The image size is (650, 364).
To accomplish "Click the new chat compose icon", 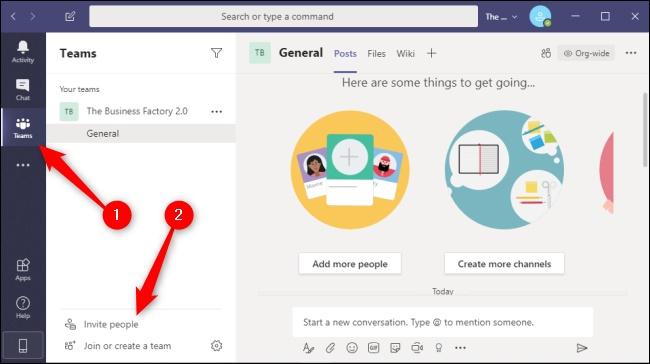I will click(x=70, y=17).
